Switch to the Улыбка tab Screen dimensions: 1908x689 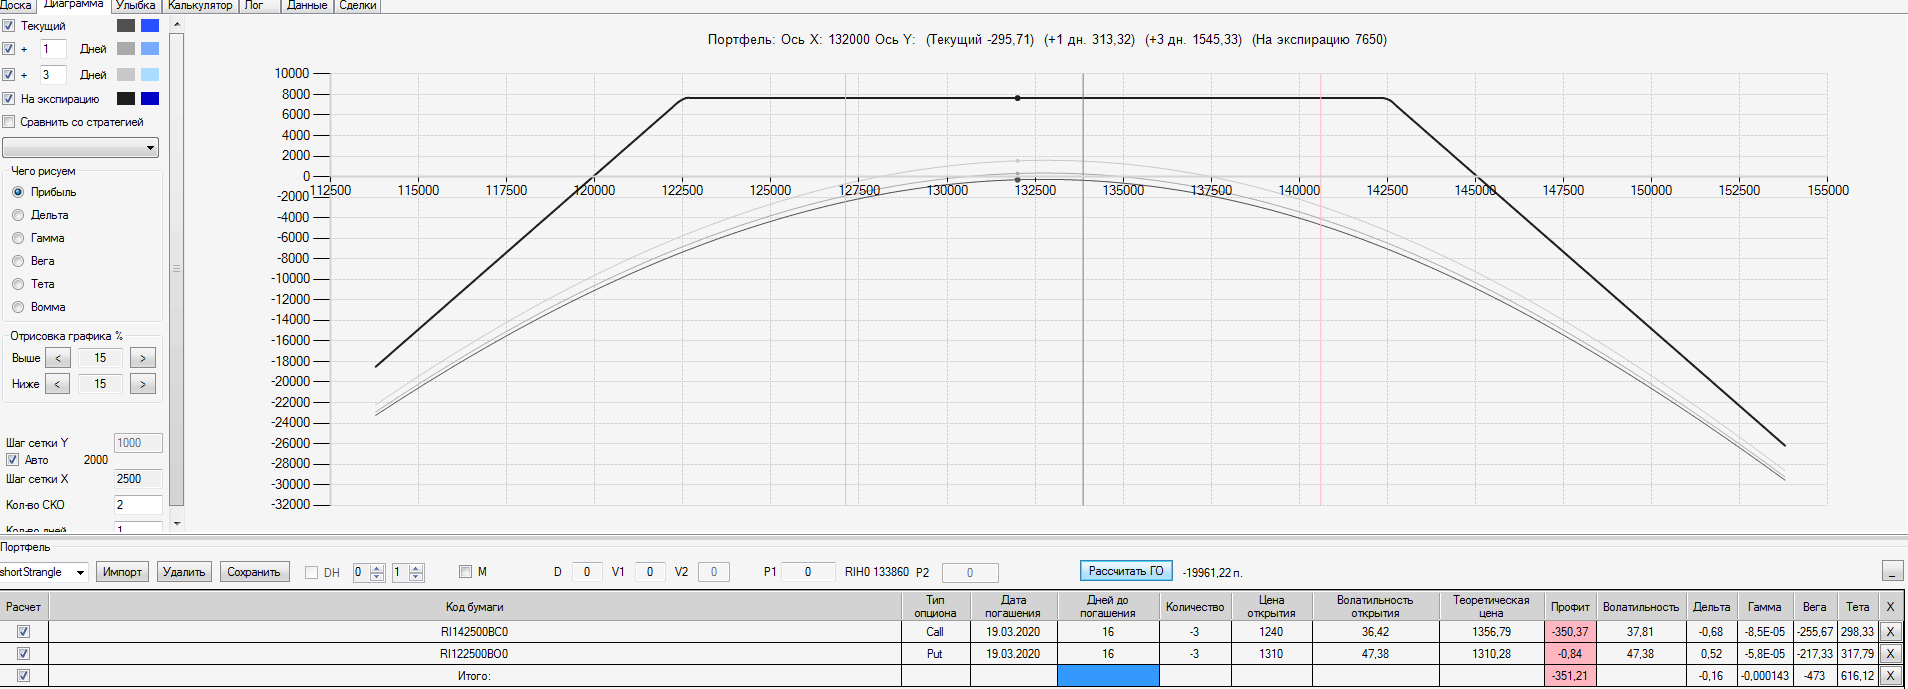point(136,5)
